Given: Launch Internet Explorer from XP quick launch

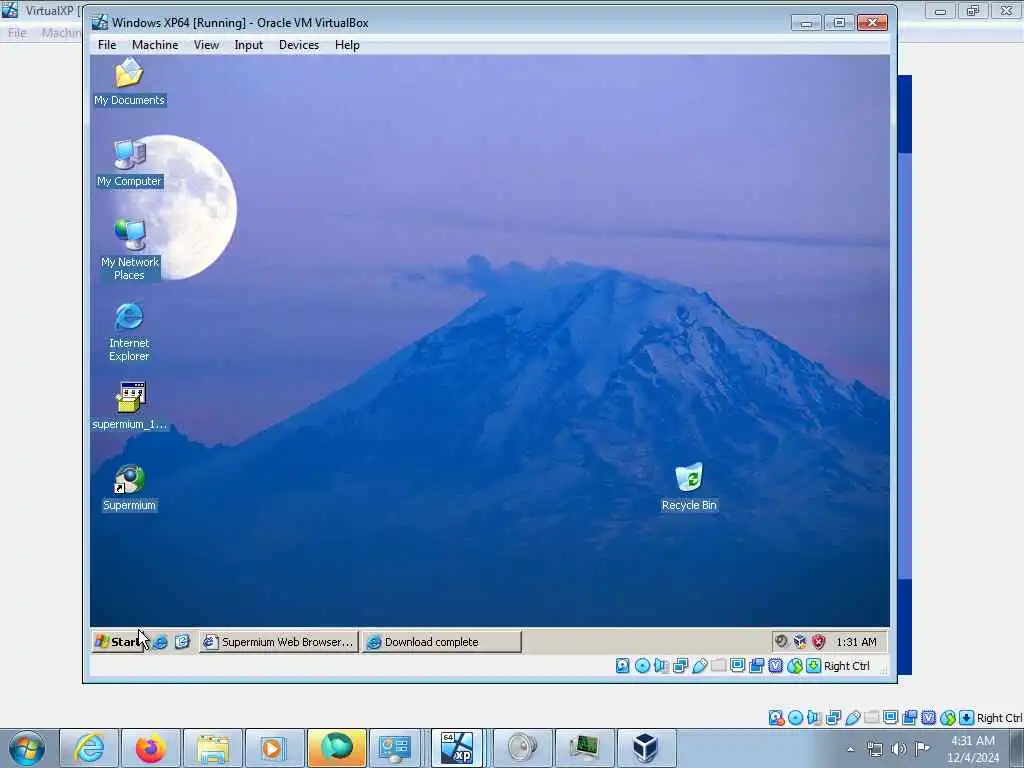Looking at the screenshot, I should 160,642.
